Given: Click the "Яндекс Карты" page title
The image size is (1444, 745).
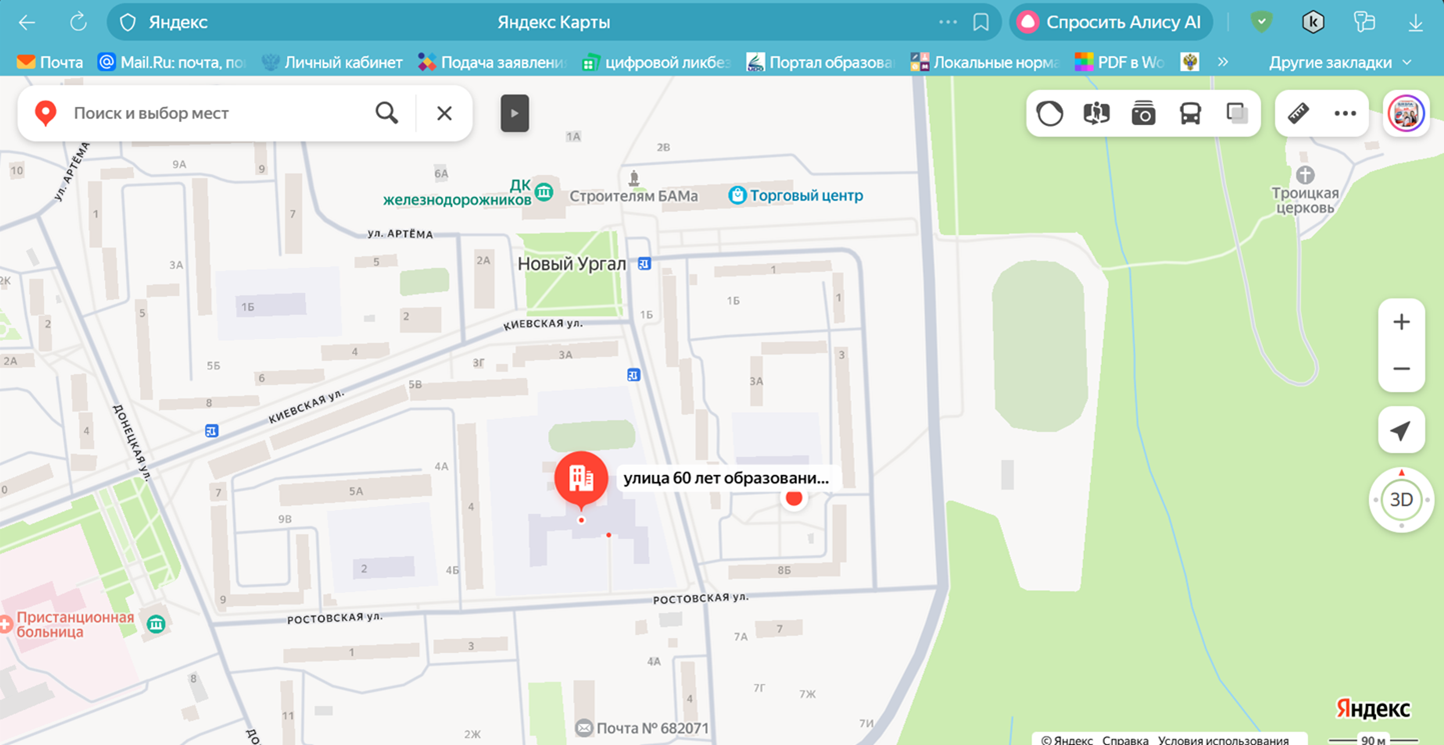Looking at the screenshot, I should click(554, 22).
